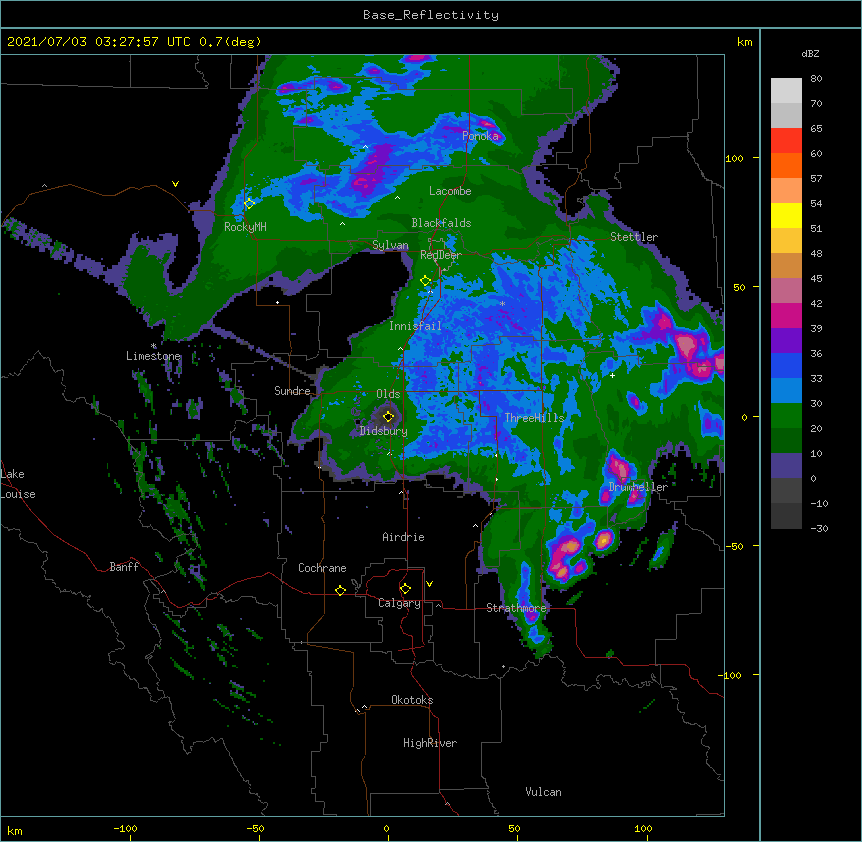The height and width of the screenshot is (842, 862).
Task: Click the Drumheller city label
Action: (x=638, y=487)
